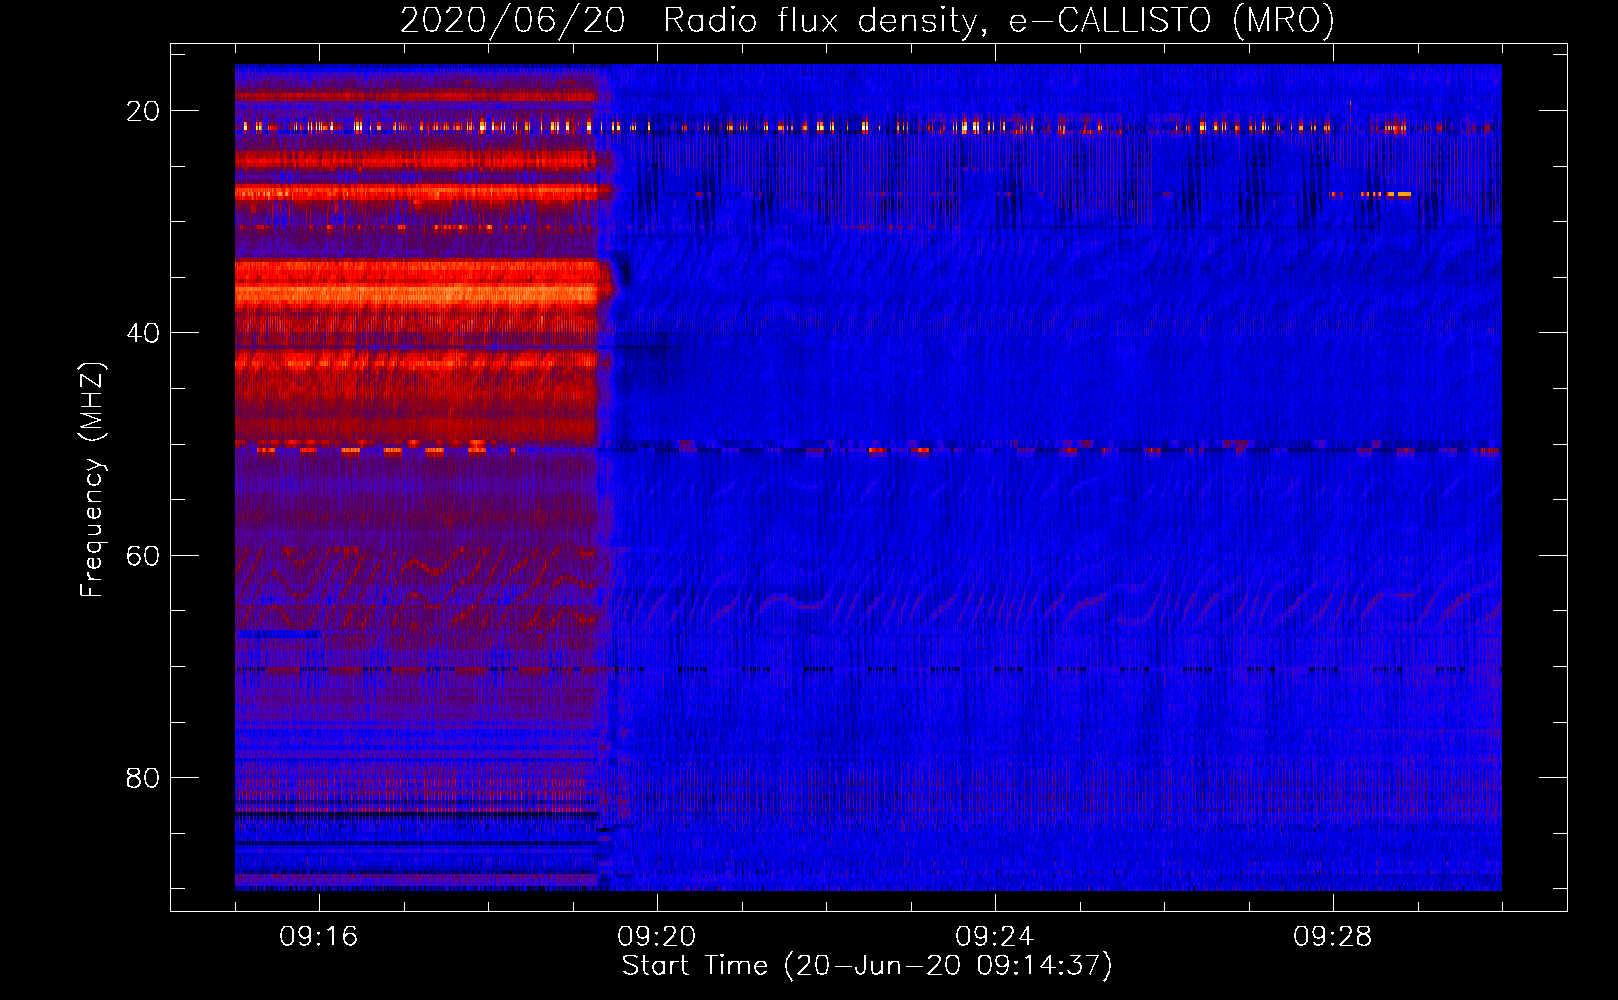The height and width of the screenshot is (1000, 1618).
Task: Click the 20 MHz frequency tick label
Action: (143, 111)
